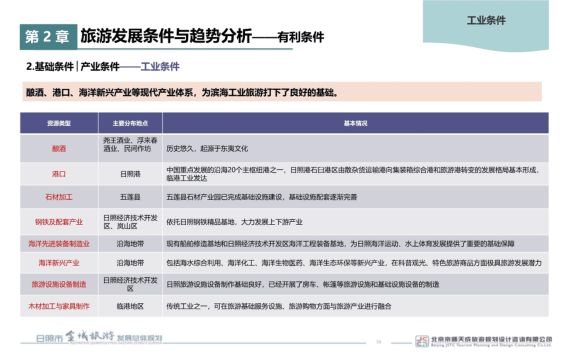Viewport: 570px width, 360px height.
Task: Click the description starting '中国重点发展的沿海20个'
Action: (353, 174)
